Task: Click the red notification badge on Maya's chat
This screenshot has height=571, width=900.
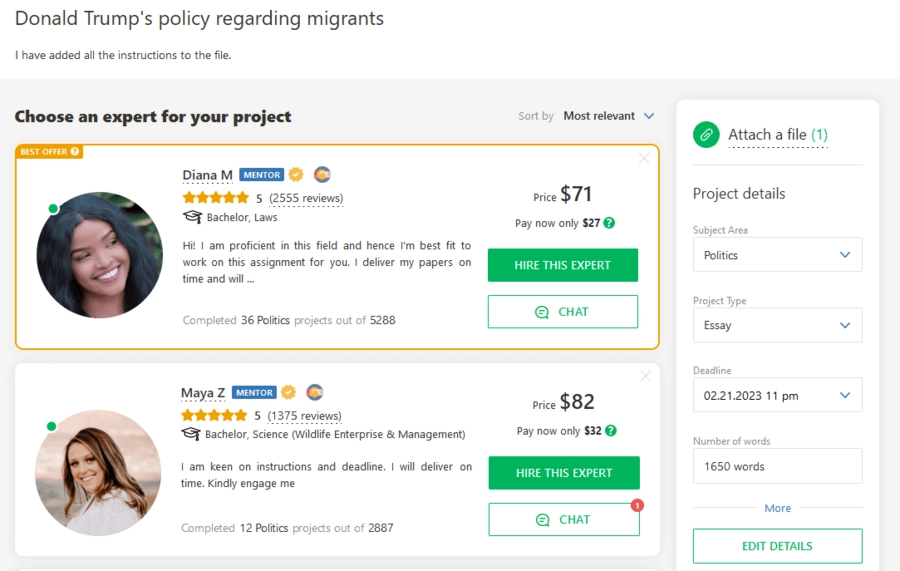Action: pos(637,506)
